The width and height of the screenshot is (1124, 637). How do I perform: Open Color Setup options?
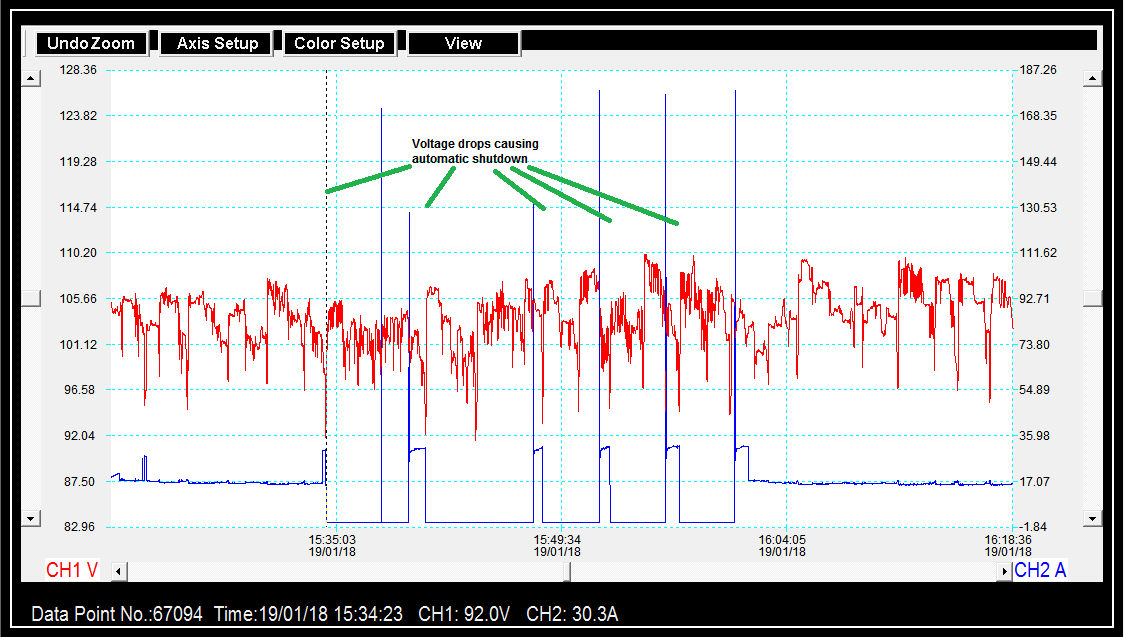[x=339, y=44]
